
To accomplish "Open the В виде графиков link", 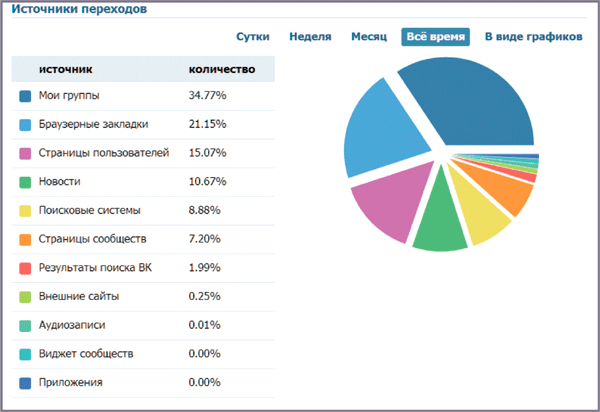I will (533, 37).
